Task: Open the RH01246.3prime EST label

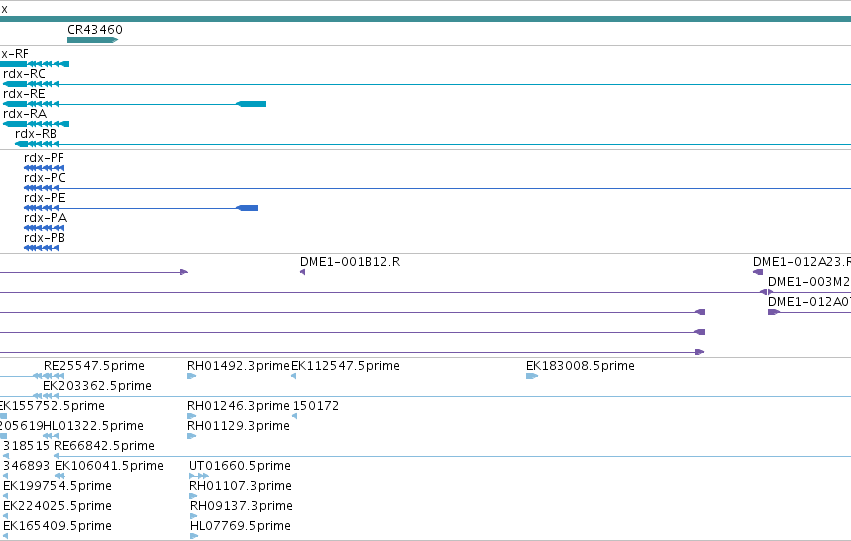Action: coord(238,406)
